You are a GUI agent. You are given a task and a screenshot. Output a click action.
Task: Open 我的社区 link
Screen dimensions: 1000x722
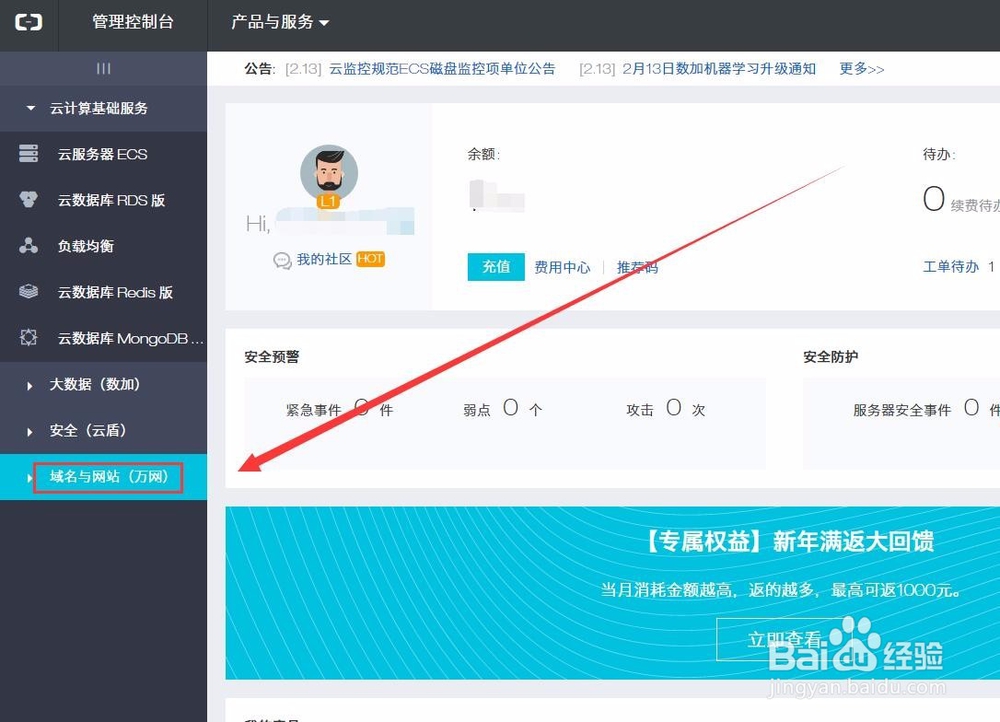[324, 259]
